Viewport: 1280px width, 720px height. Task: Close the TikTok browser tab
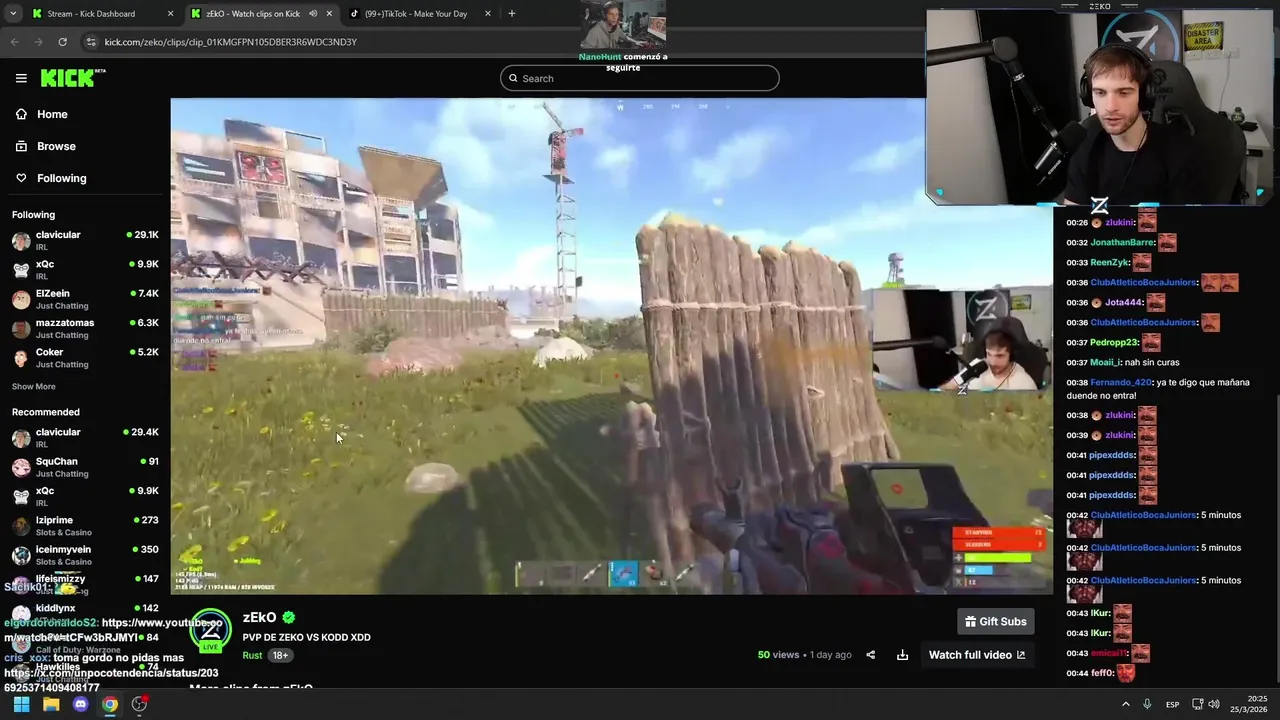[x=488, y=14]
